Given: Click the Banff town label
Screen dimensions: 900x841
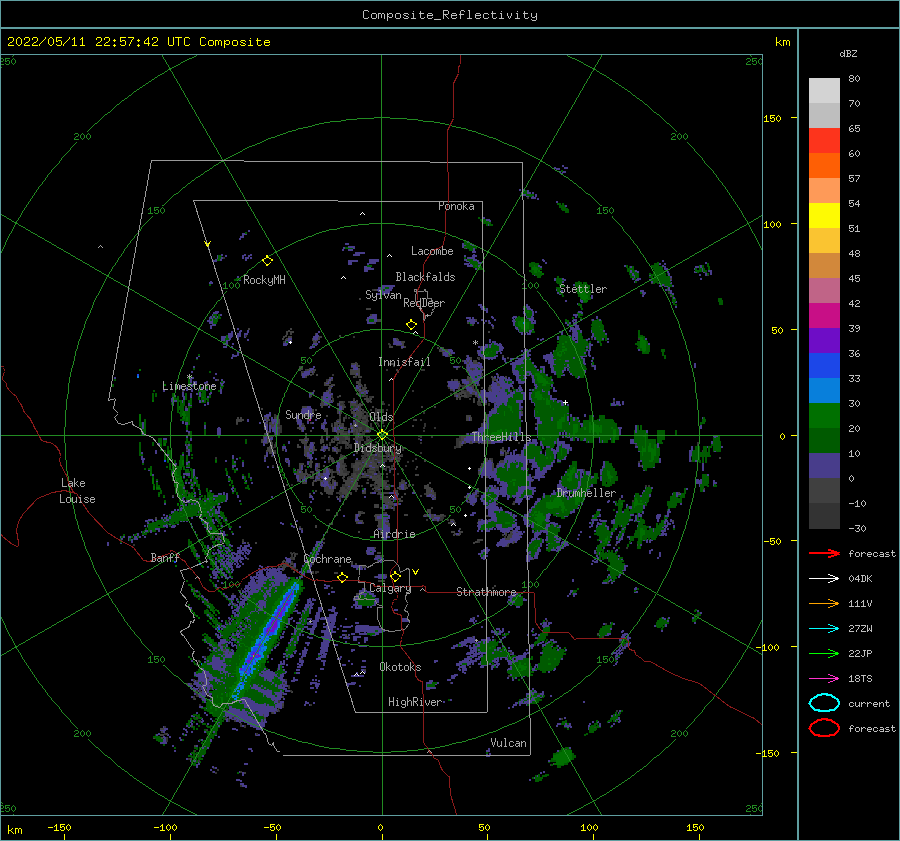Looking at the screenshot, I should click(x=165, y=557).
